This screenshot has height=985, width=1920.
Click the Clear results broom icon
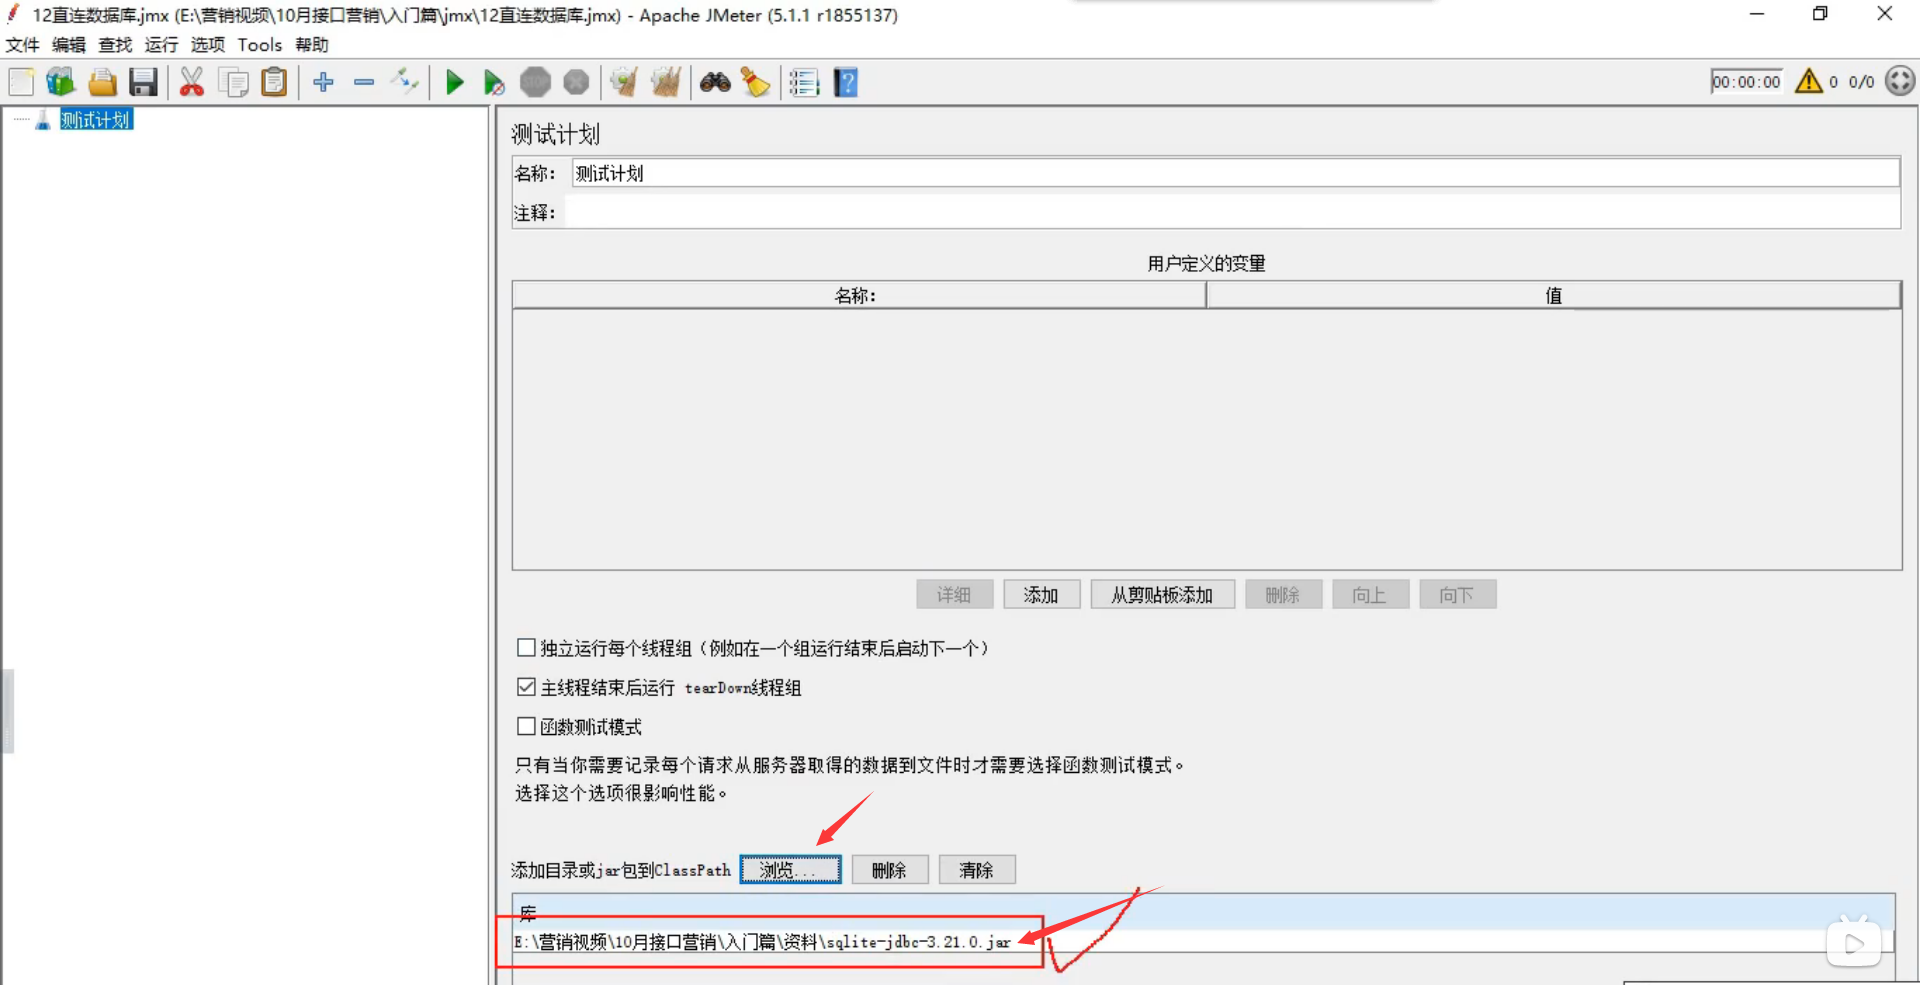624,82
